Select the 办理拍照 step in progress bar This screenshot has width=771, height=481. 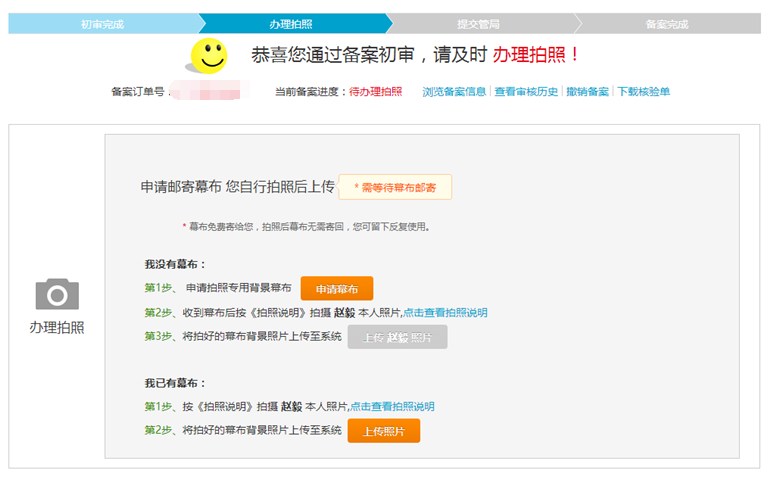point(290,23)
